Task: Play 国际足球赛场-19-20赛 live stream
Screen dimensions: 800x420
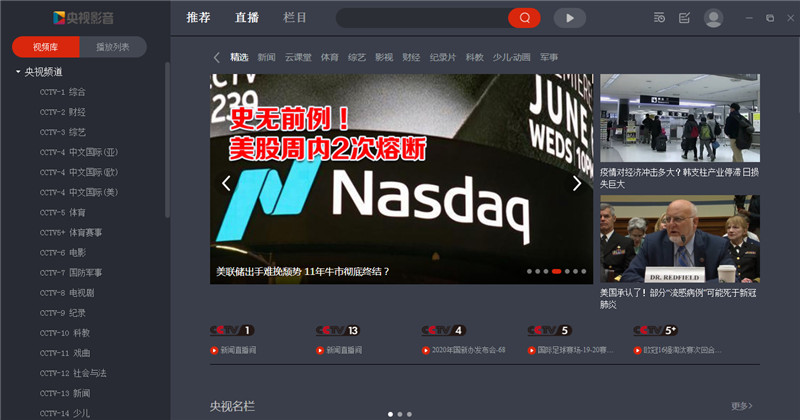Action: tap(570, 350)
